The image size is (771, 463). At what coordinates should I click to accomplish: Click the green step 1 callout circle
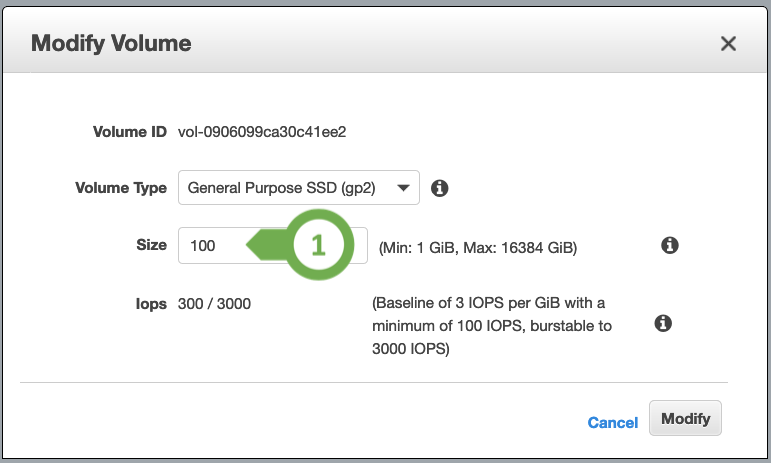(x=319, y=245)
